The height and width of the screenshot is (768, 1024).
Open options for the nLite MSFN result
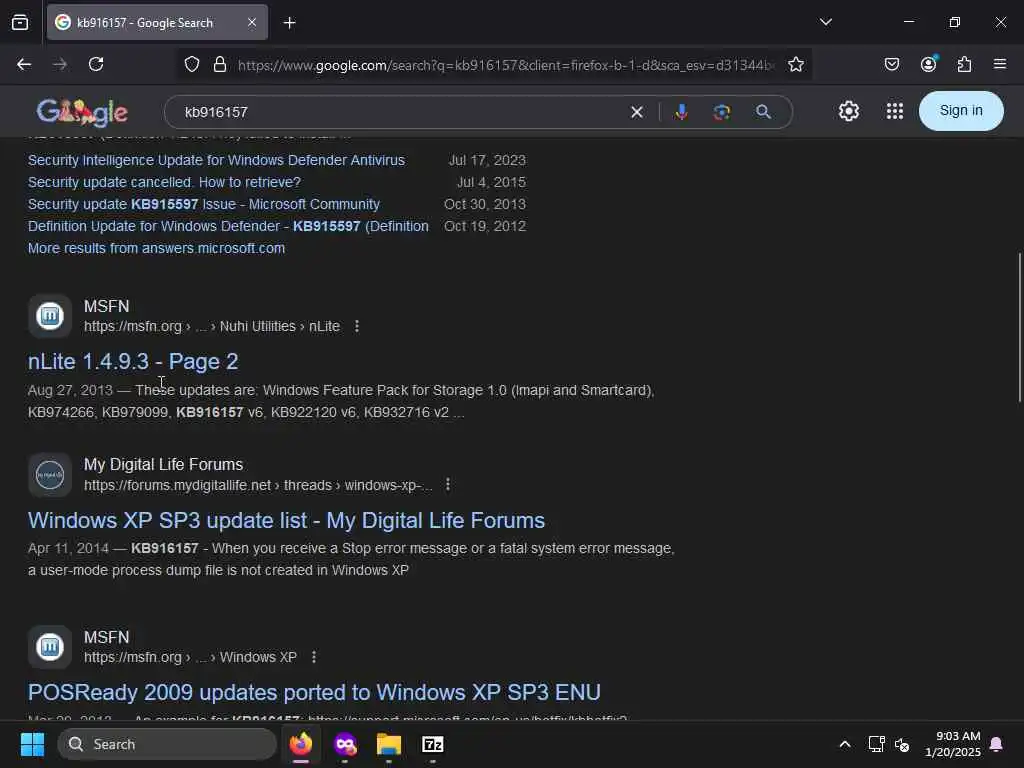[x=357, y=326]
